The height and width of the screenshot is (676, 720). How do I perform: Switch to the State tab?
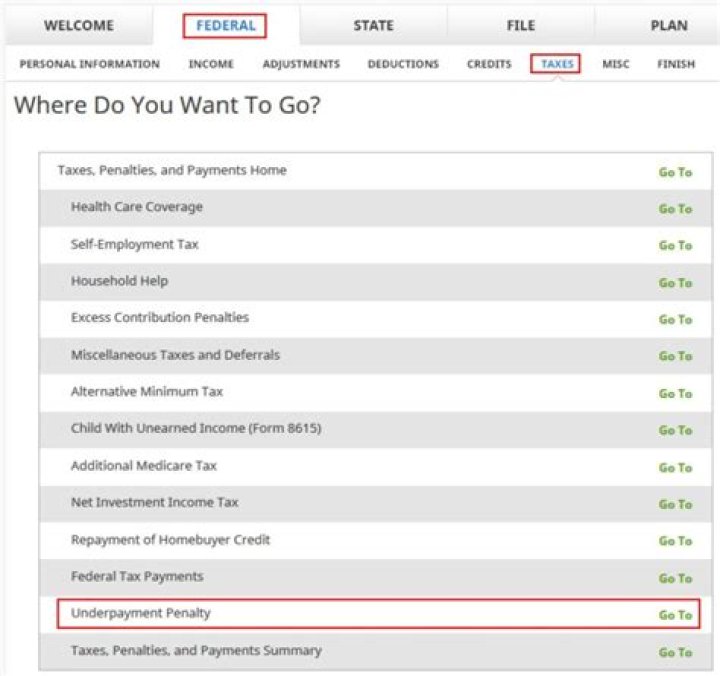[373, 26]
